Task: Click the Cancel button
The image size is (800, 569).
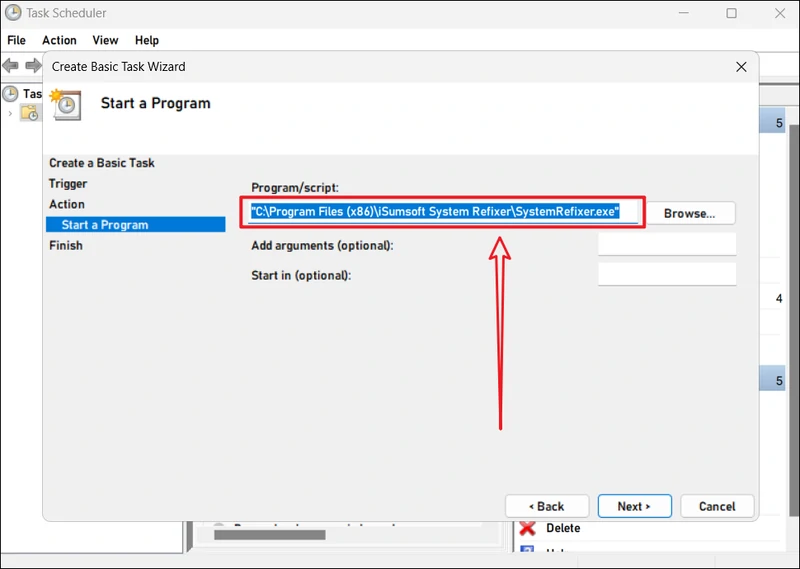Action: point(717,506)
